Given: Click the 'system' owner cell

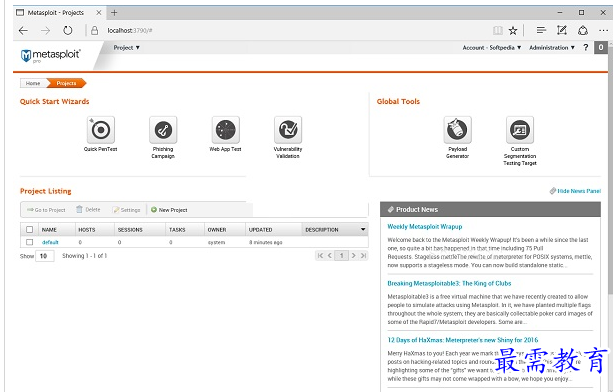Looking at the screenshot, I should click(x=216, y=242).
